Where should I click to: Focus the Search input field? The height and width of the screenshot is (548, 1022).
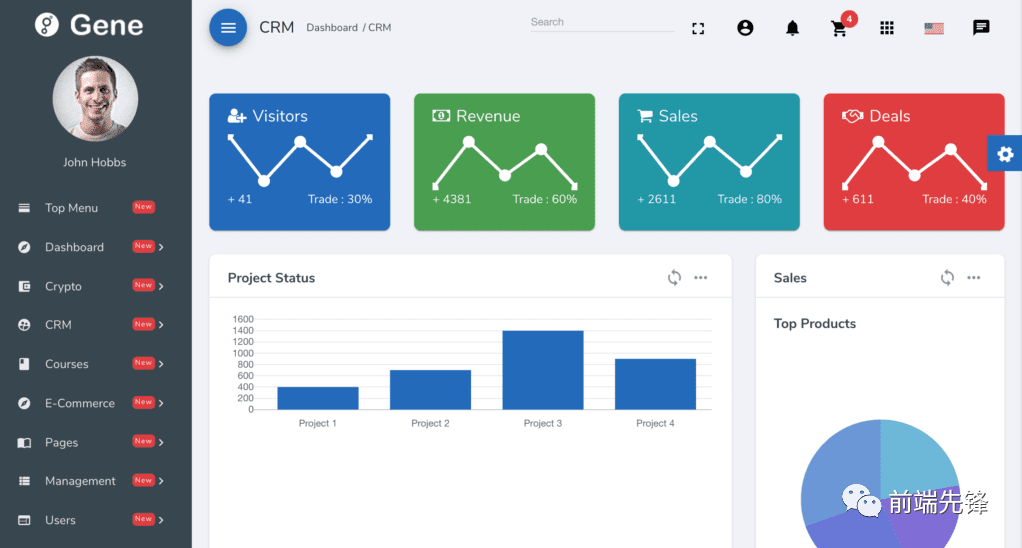[602, 22]
